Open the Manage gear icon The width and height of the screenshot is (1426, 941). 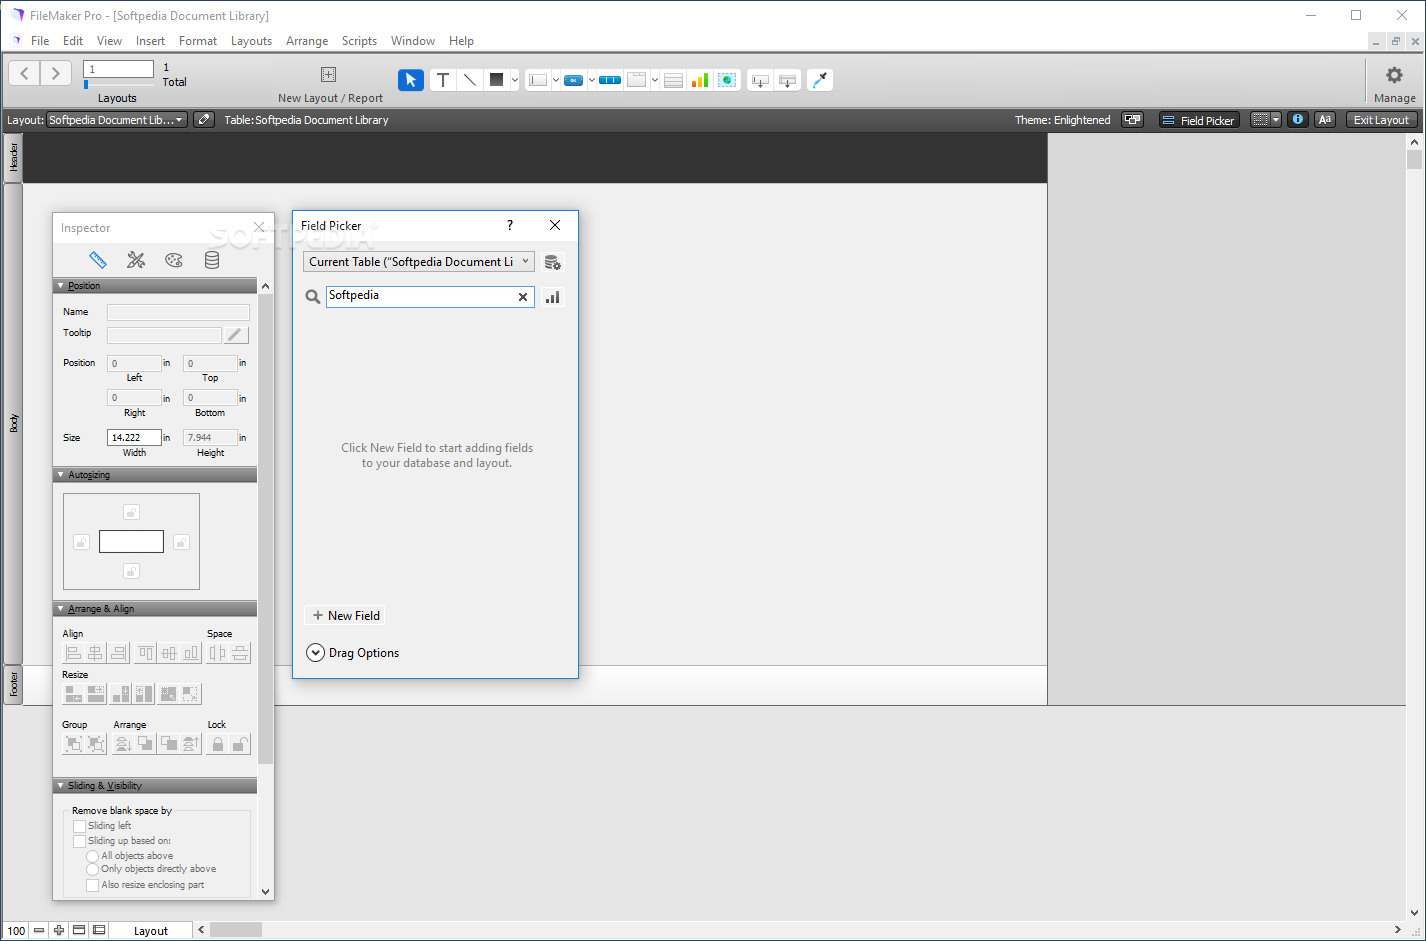[1394, 75]
